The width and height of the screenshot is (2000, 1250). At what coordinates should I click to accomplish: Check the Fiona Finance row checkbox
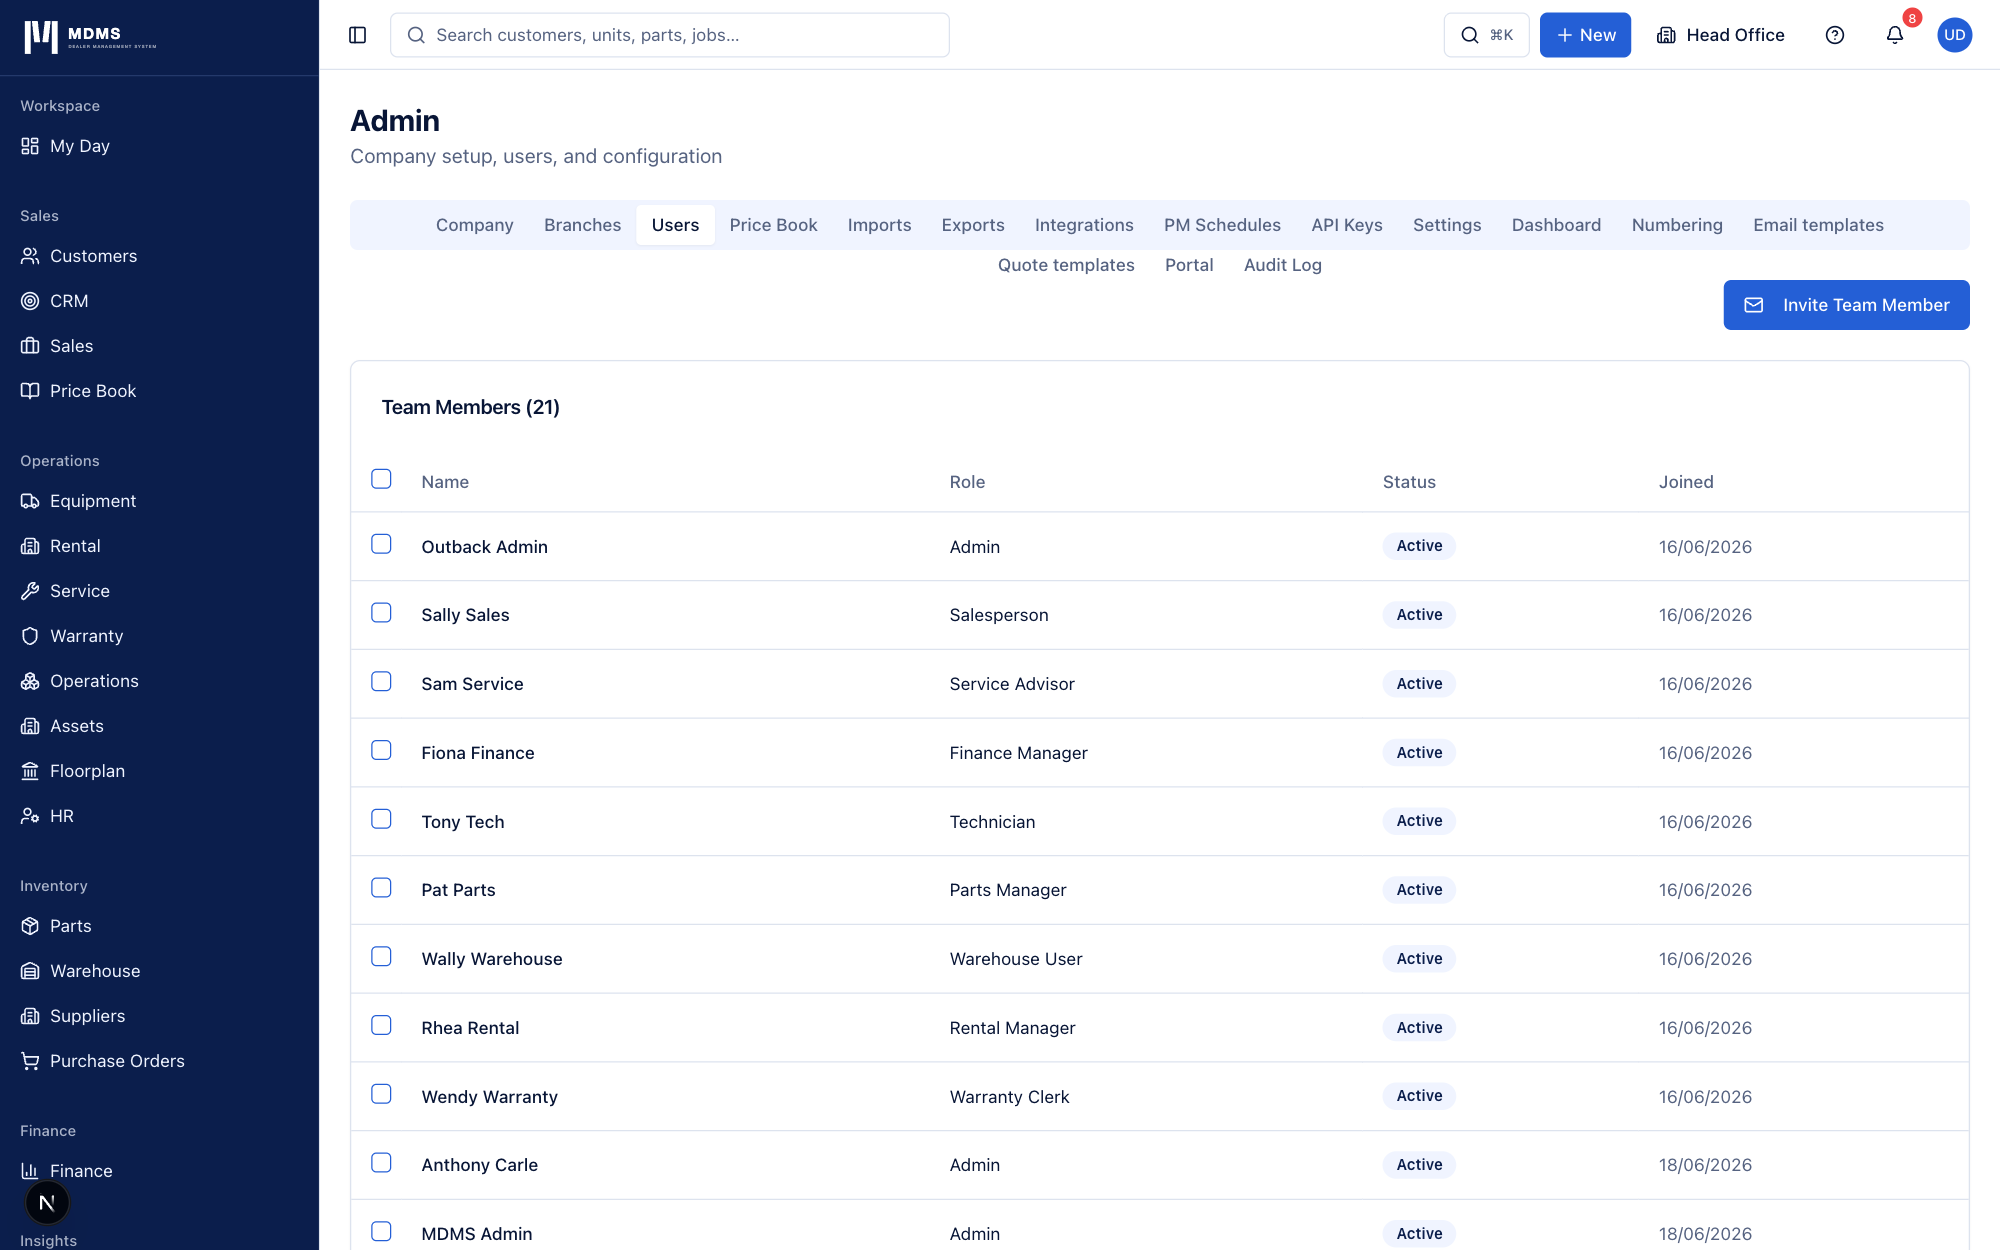tap(381, 750)
